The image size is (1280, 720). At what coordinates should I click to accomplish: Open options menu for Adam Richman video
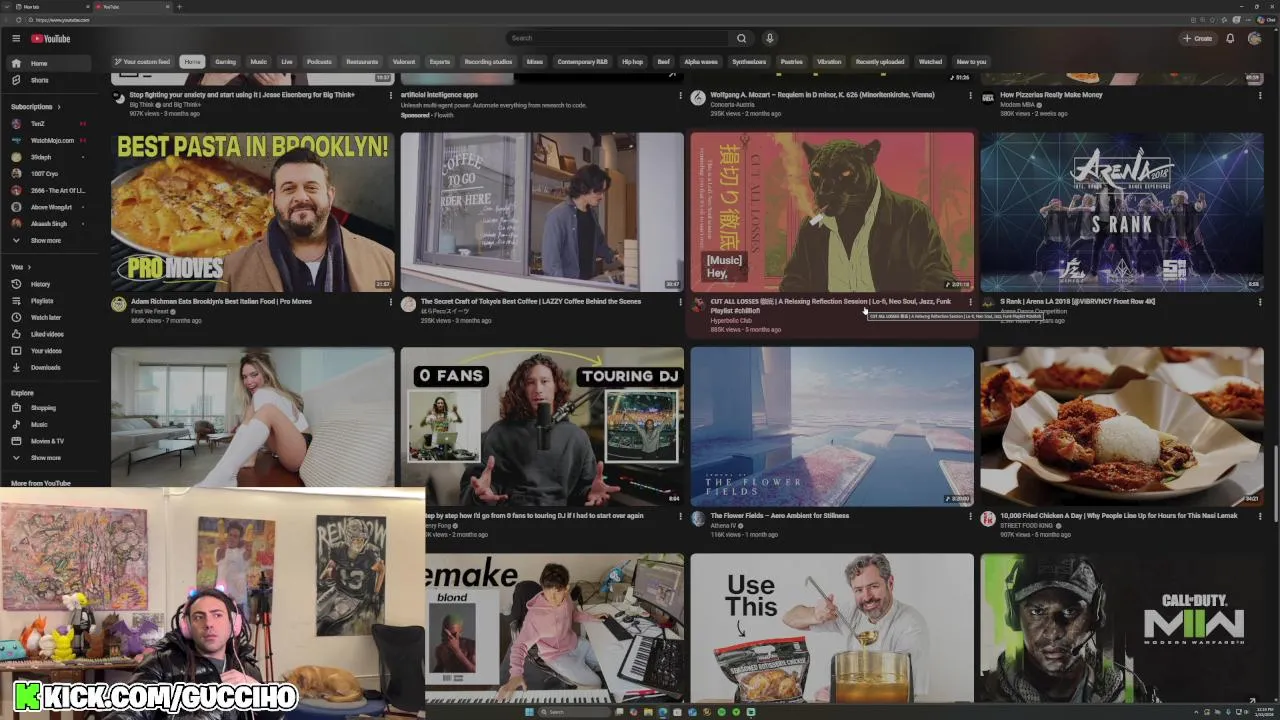pyautogui.click(x=390, y=302)
